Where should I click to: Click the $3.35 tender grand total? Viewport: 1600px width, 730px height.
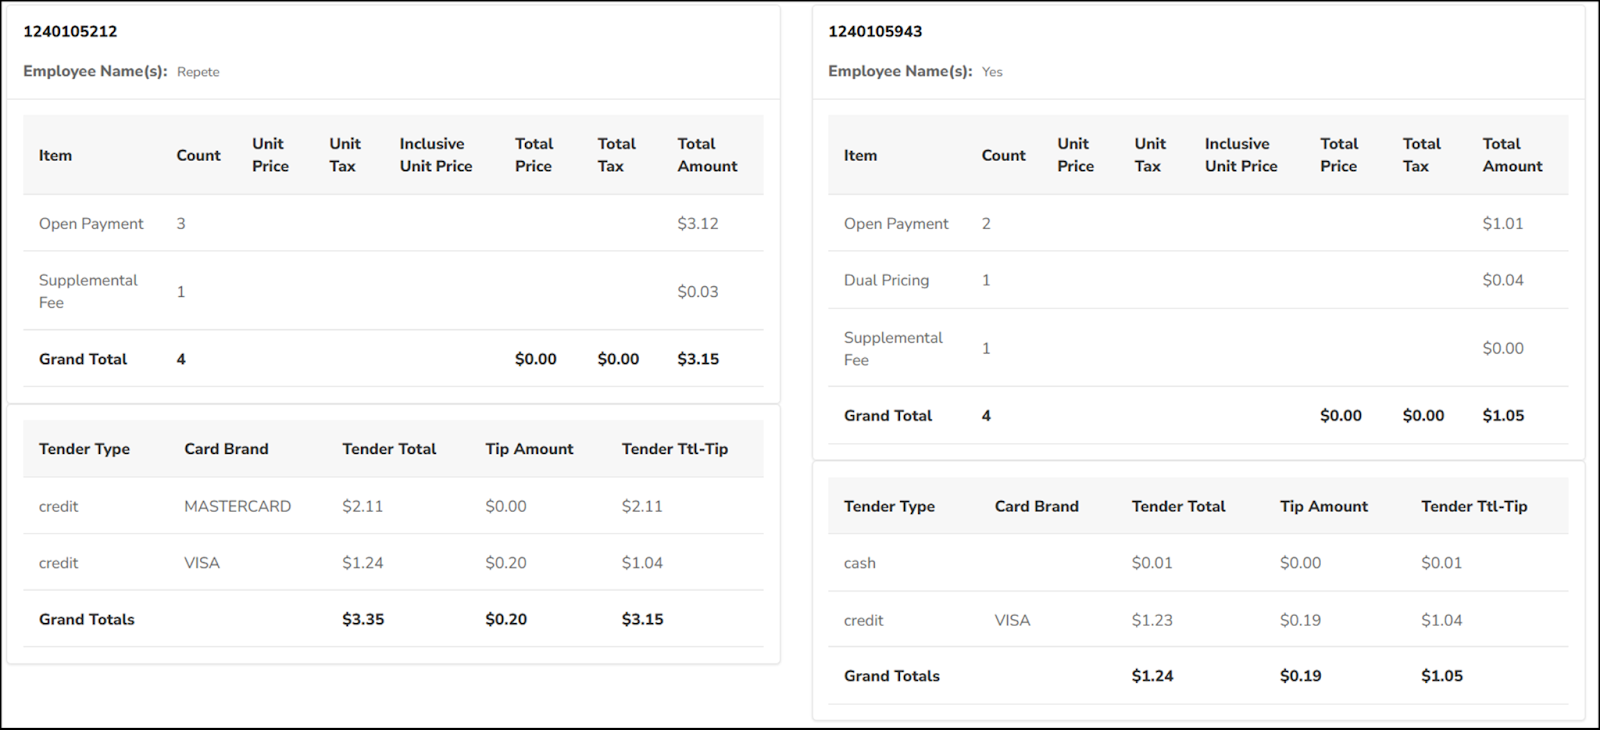point(363,619)
